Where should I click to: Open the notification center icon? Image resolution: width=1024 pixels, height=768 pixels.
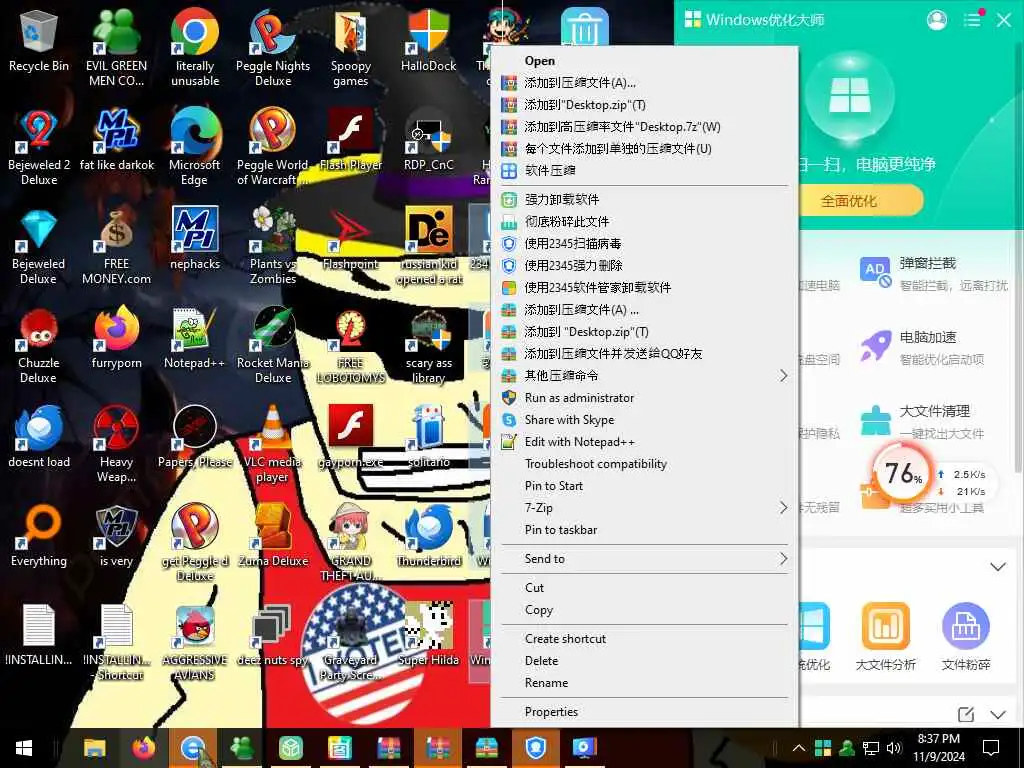[991, 748]
